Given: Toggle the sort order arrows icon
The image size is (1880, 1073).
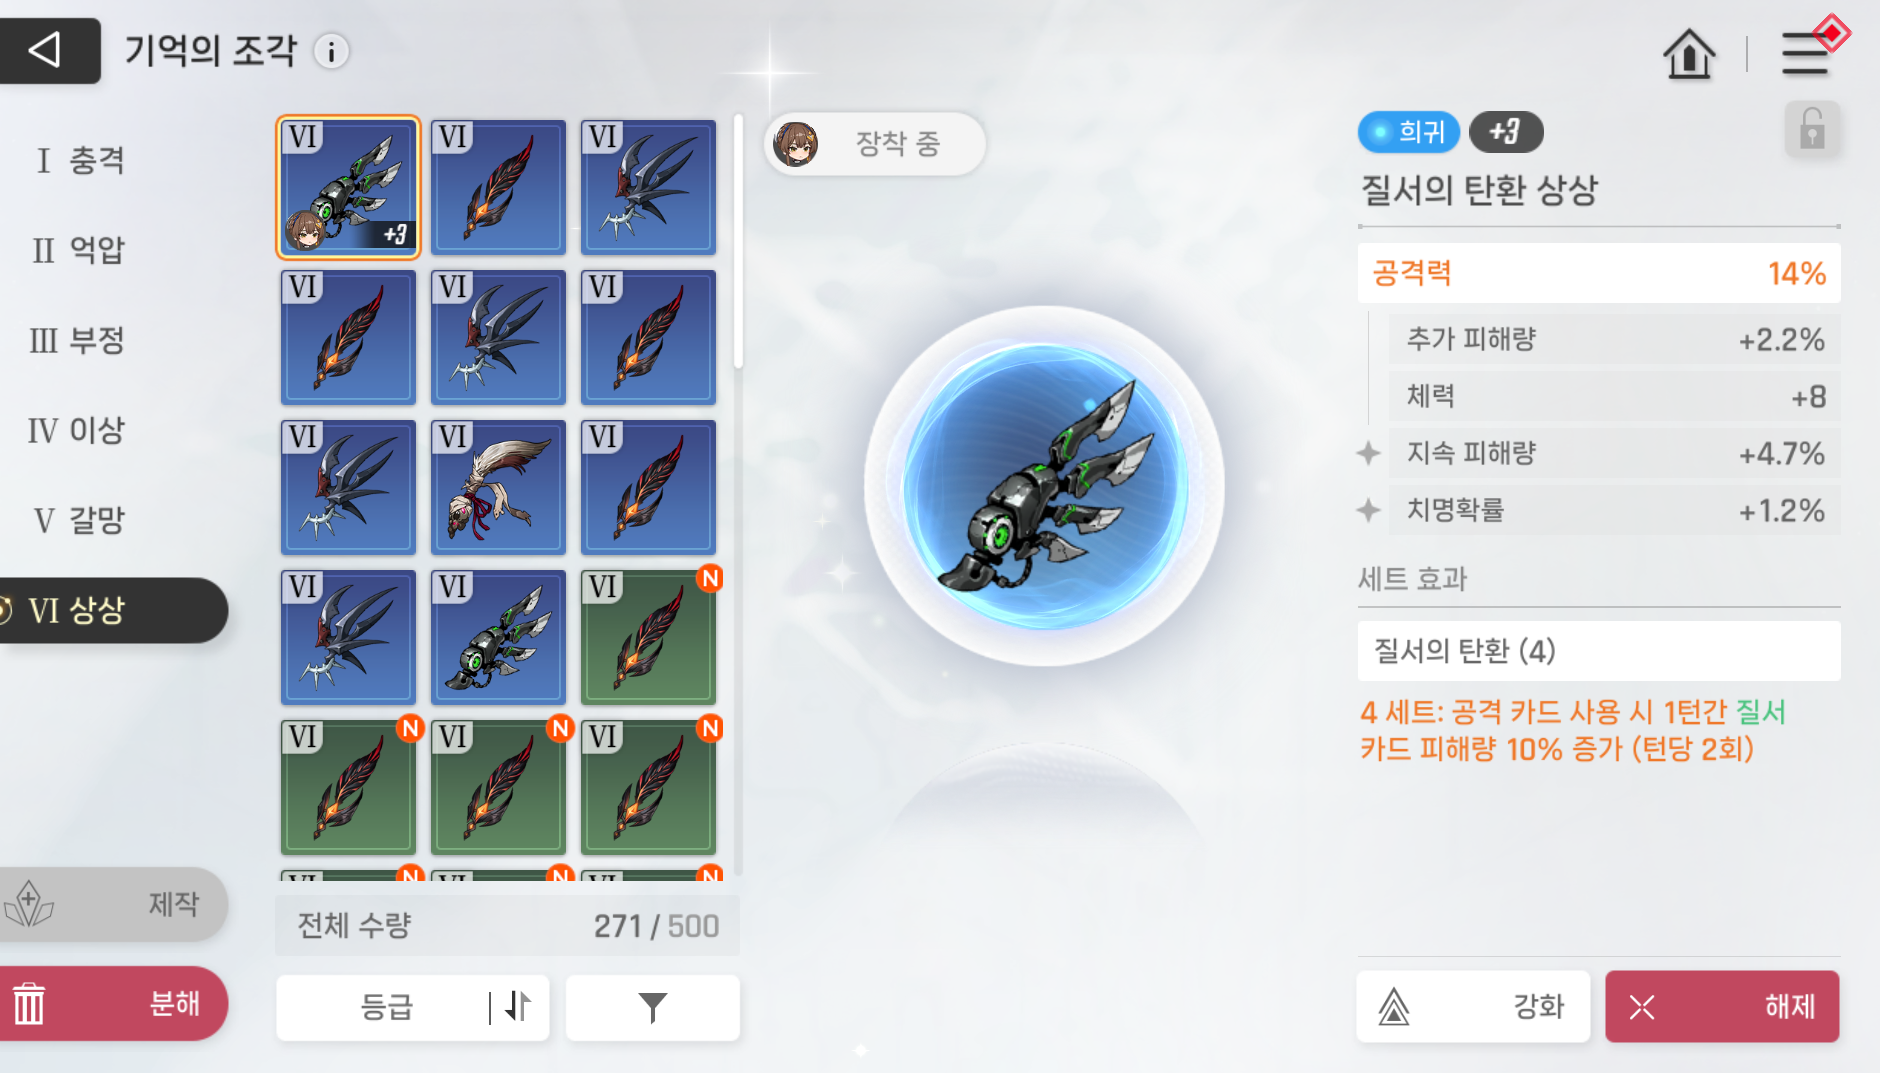Looking at the screenshot, I should [x=517, y=1007].
